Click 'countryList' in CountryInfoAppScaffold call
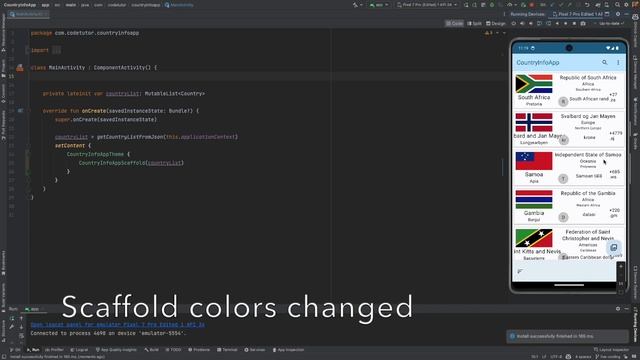Image resolution: width=640 pixels, height=360 pixels. [x=164, y=163]
